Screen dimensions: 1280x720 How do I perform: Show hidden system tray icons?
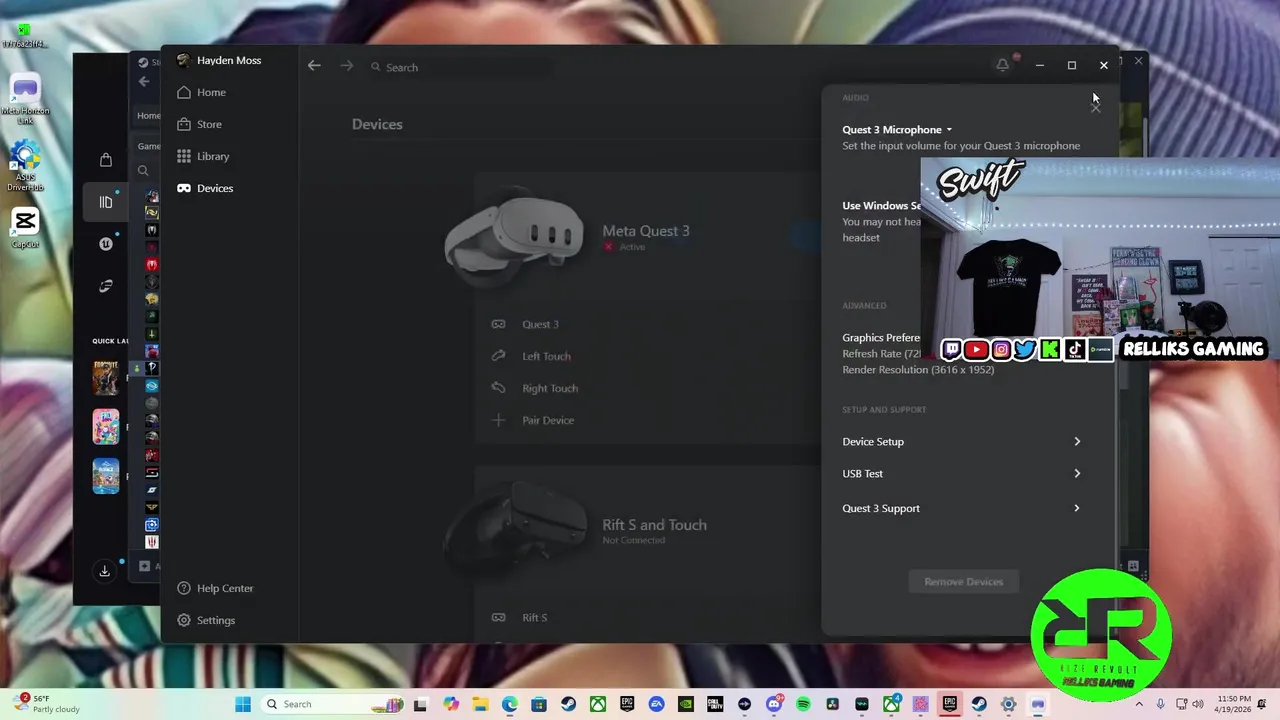(1138, 704)
